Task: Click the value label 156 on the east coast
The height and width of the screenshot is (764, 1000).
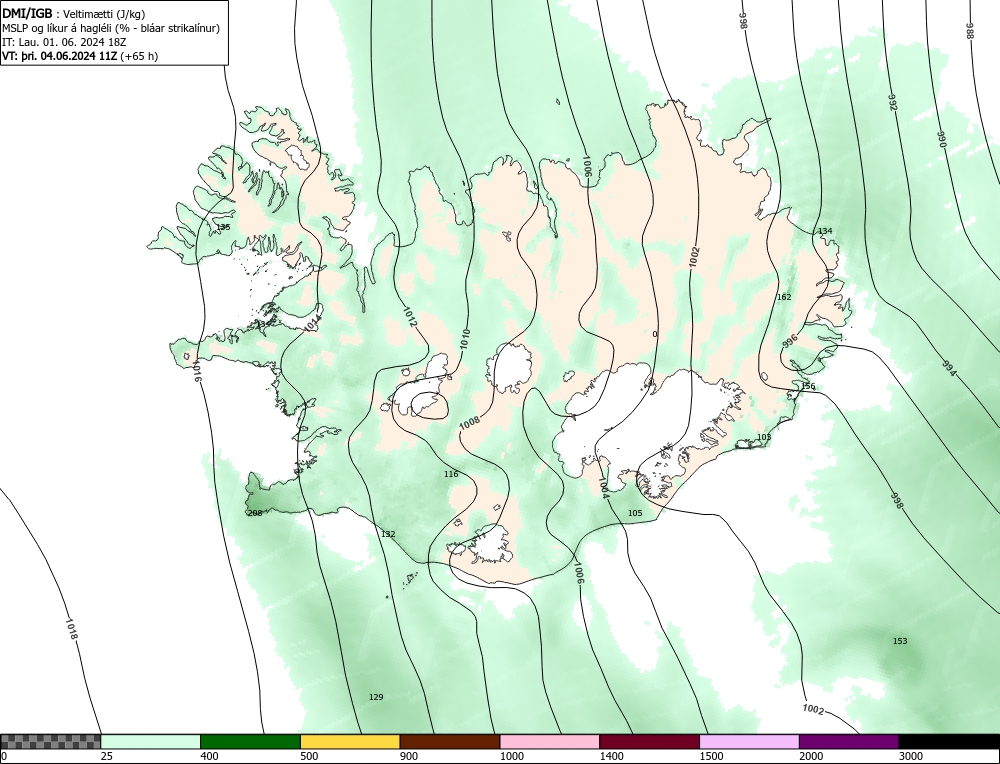Action: 808,386
